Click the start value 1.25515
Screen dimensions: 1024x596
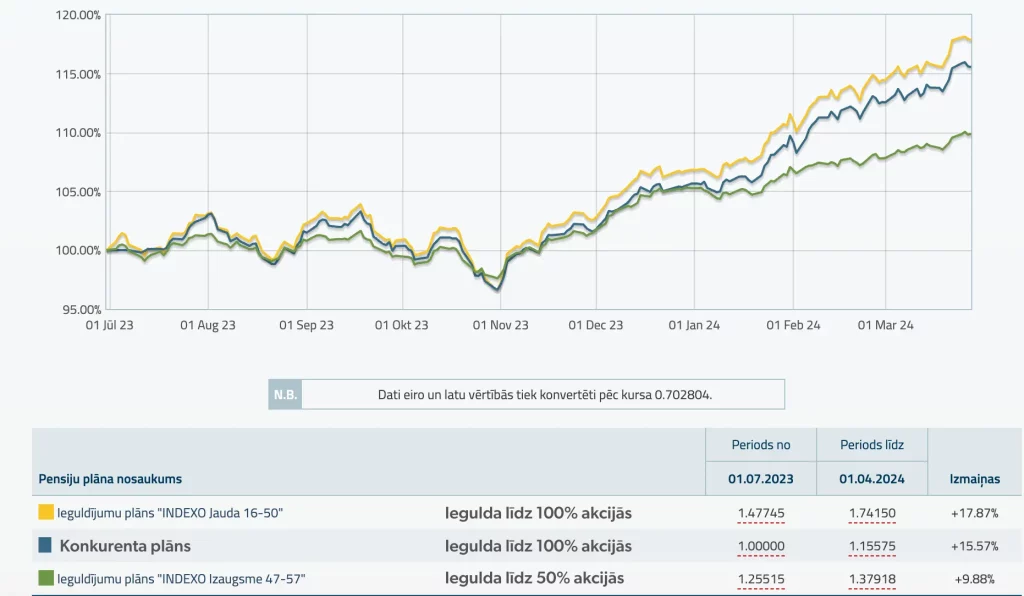pyautogui.click(x=761, y=579)
